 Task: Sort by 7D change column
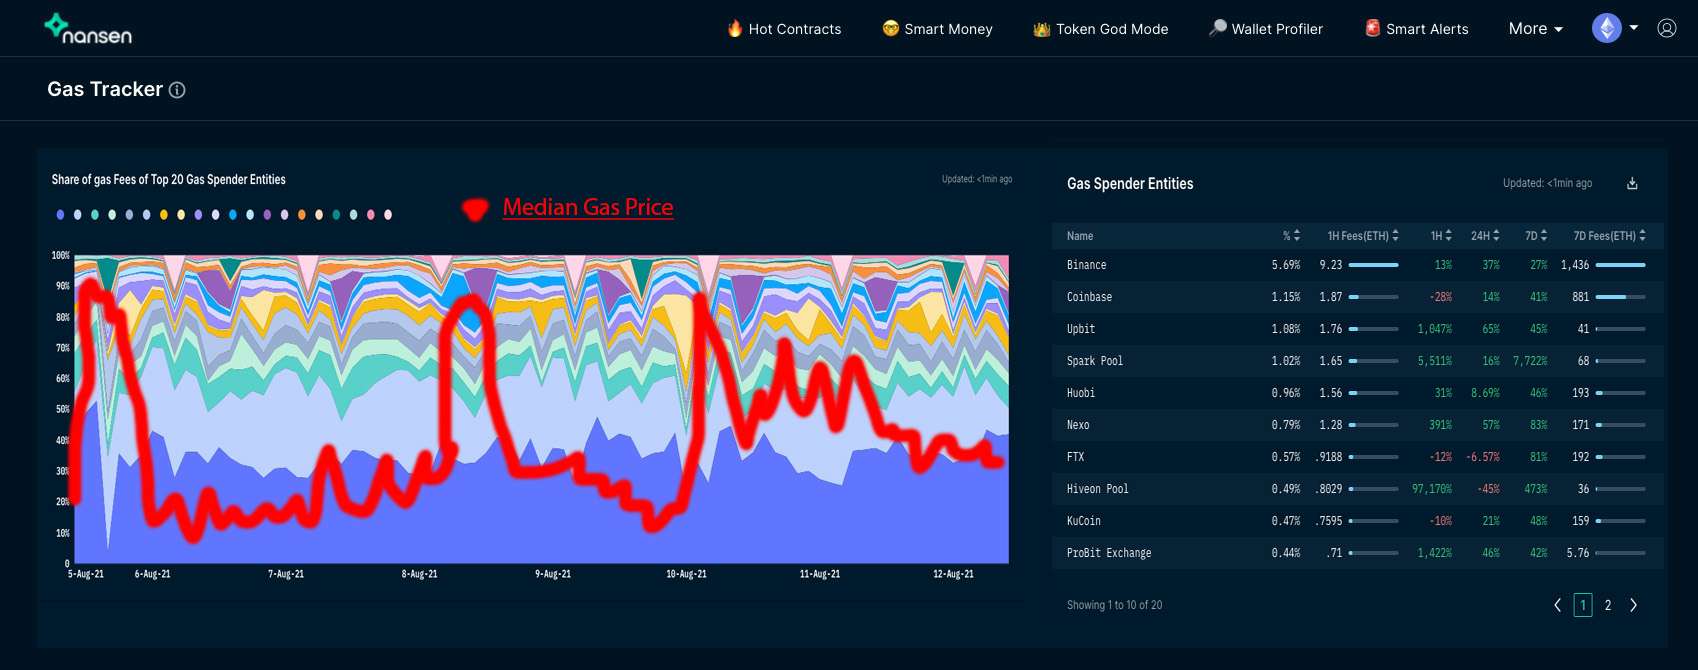point(1536,236)
